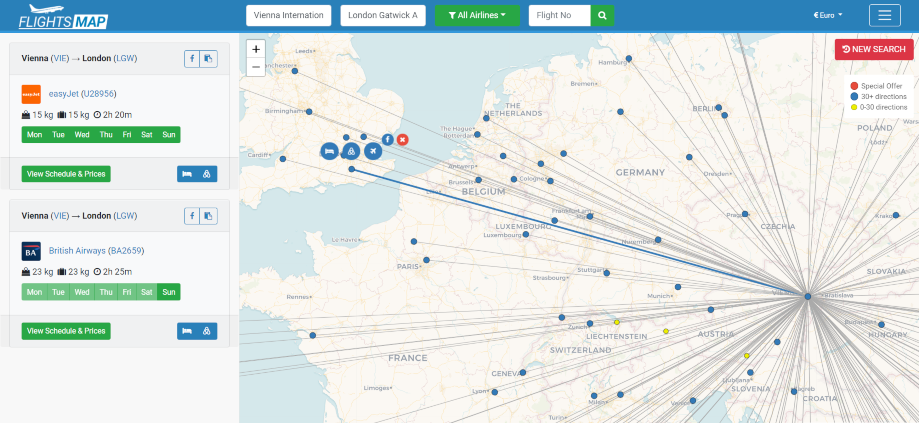Select the Vienna hub marker on map
The image size is (919, 423).
808,297
